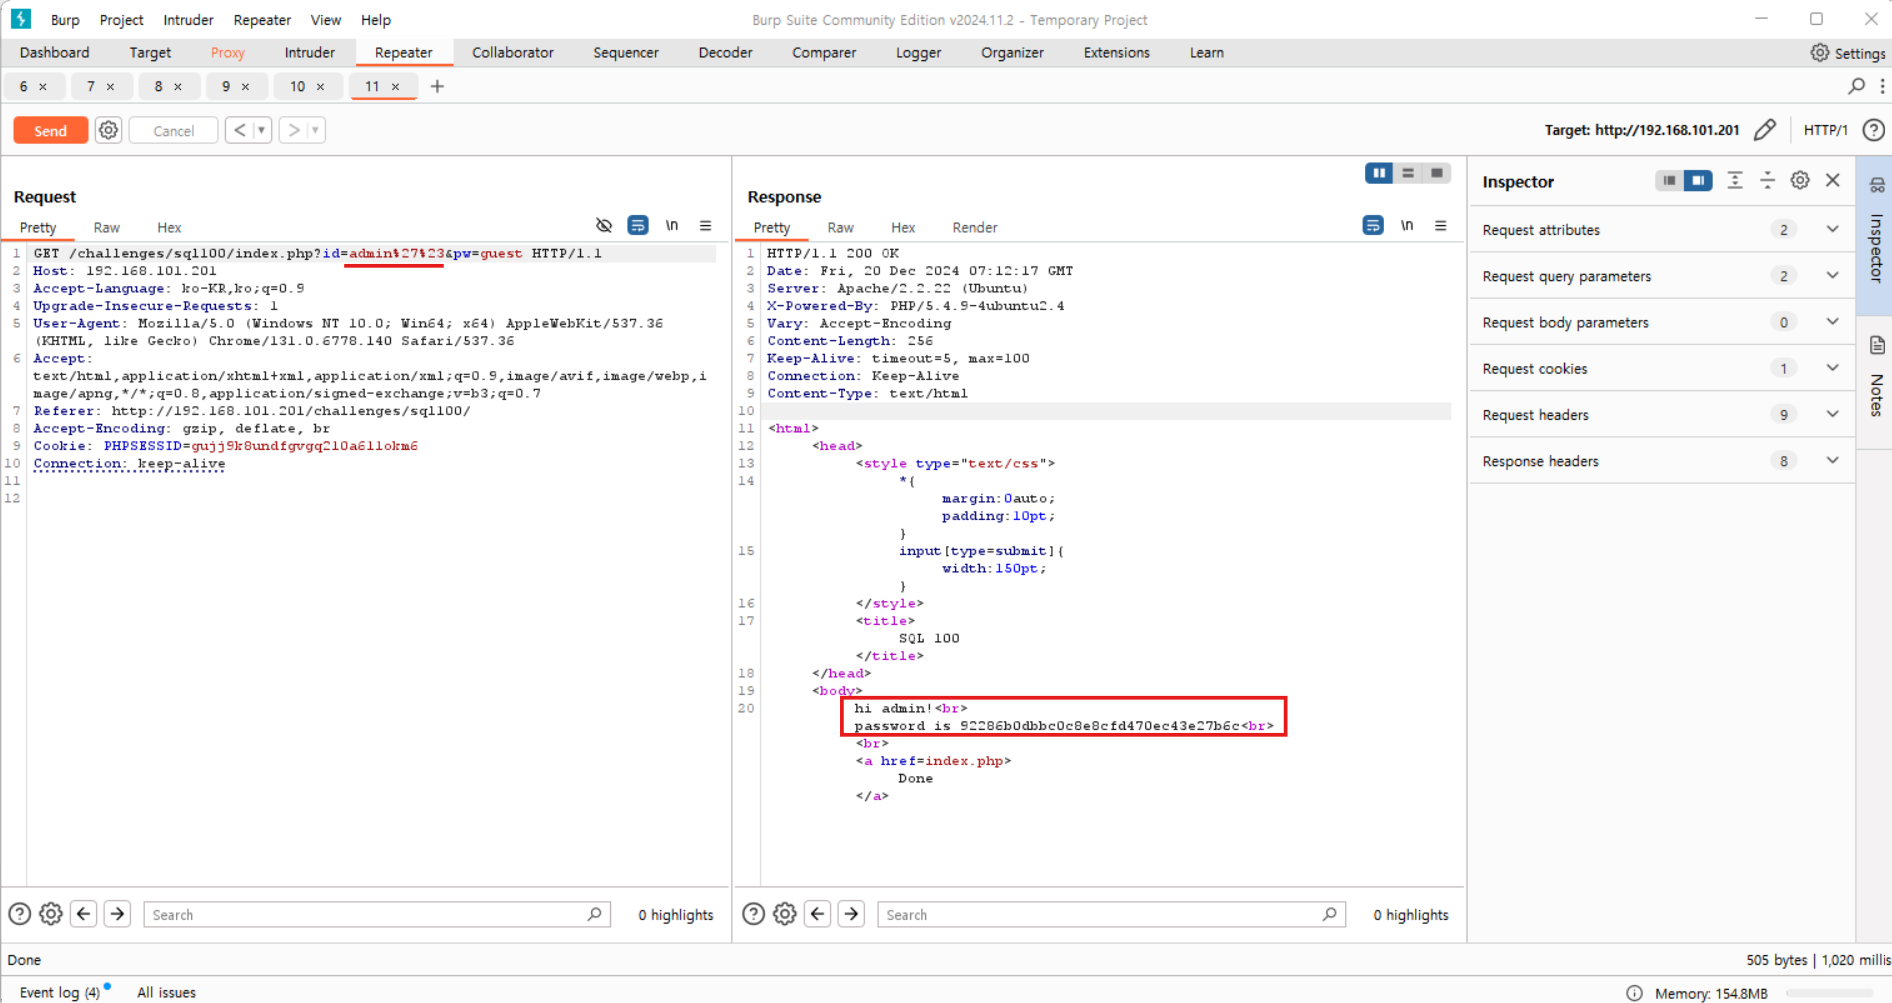This screenshot has height=1003, width=1892.
Task: Open the Project menu
Action: click(121, 20)
